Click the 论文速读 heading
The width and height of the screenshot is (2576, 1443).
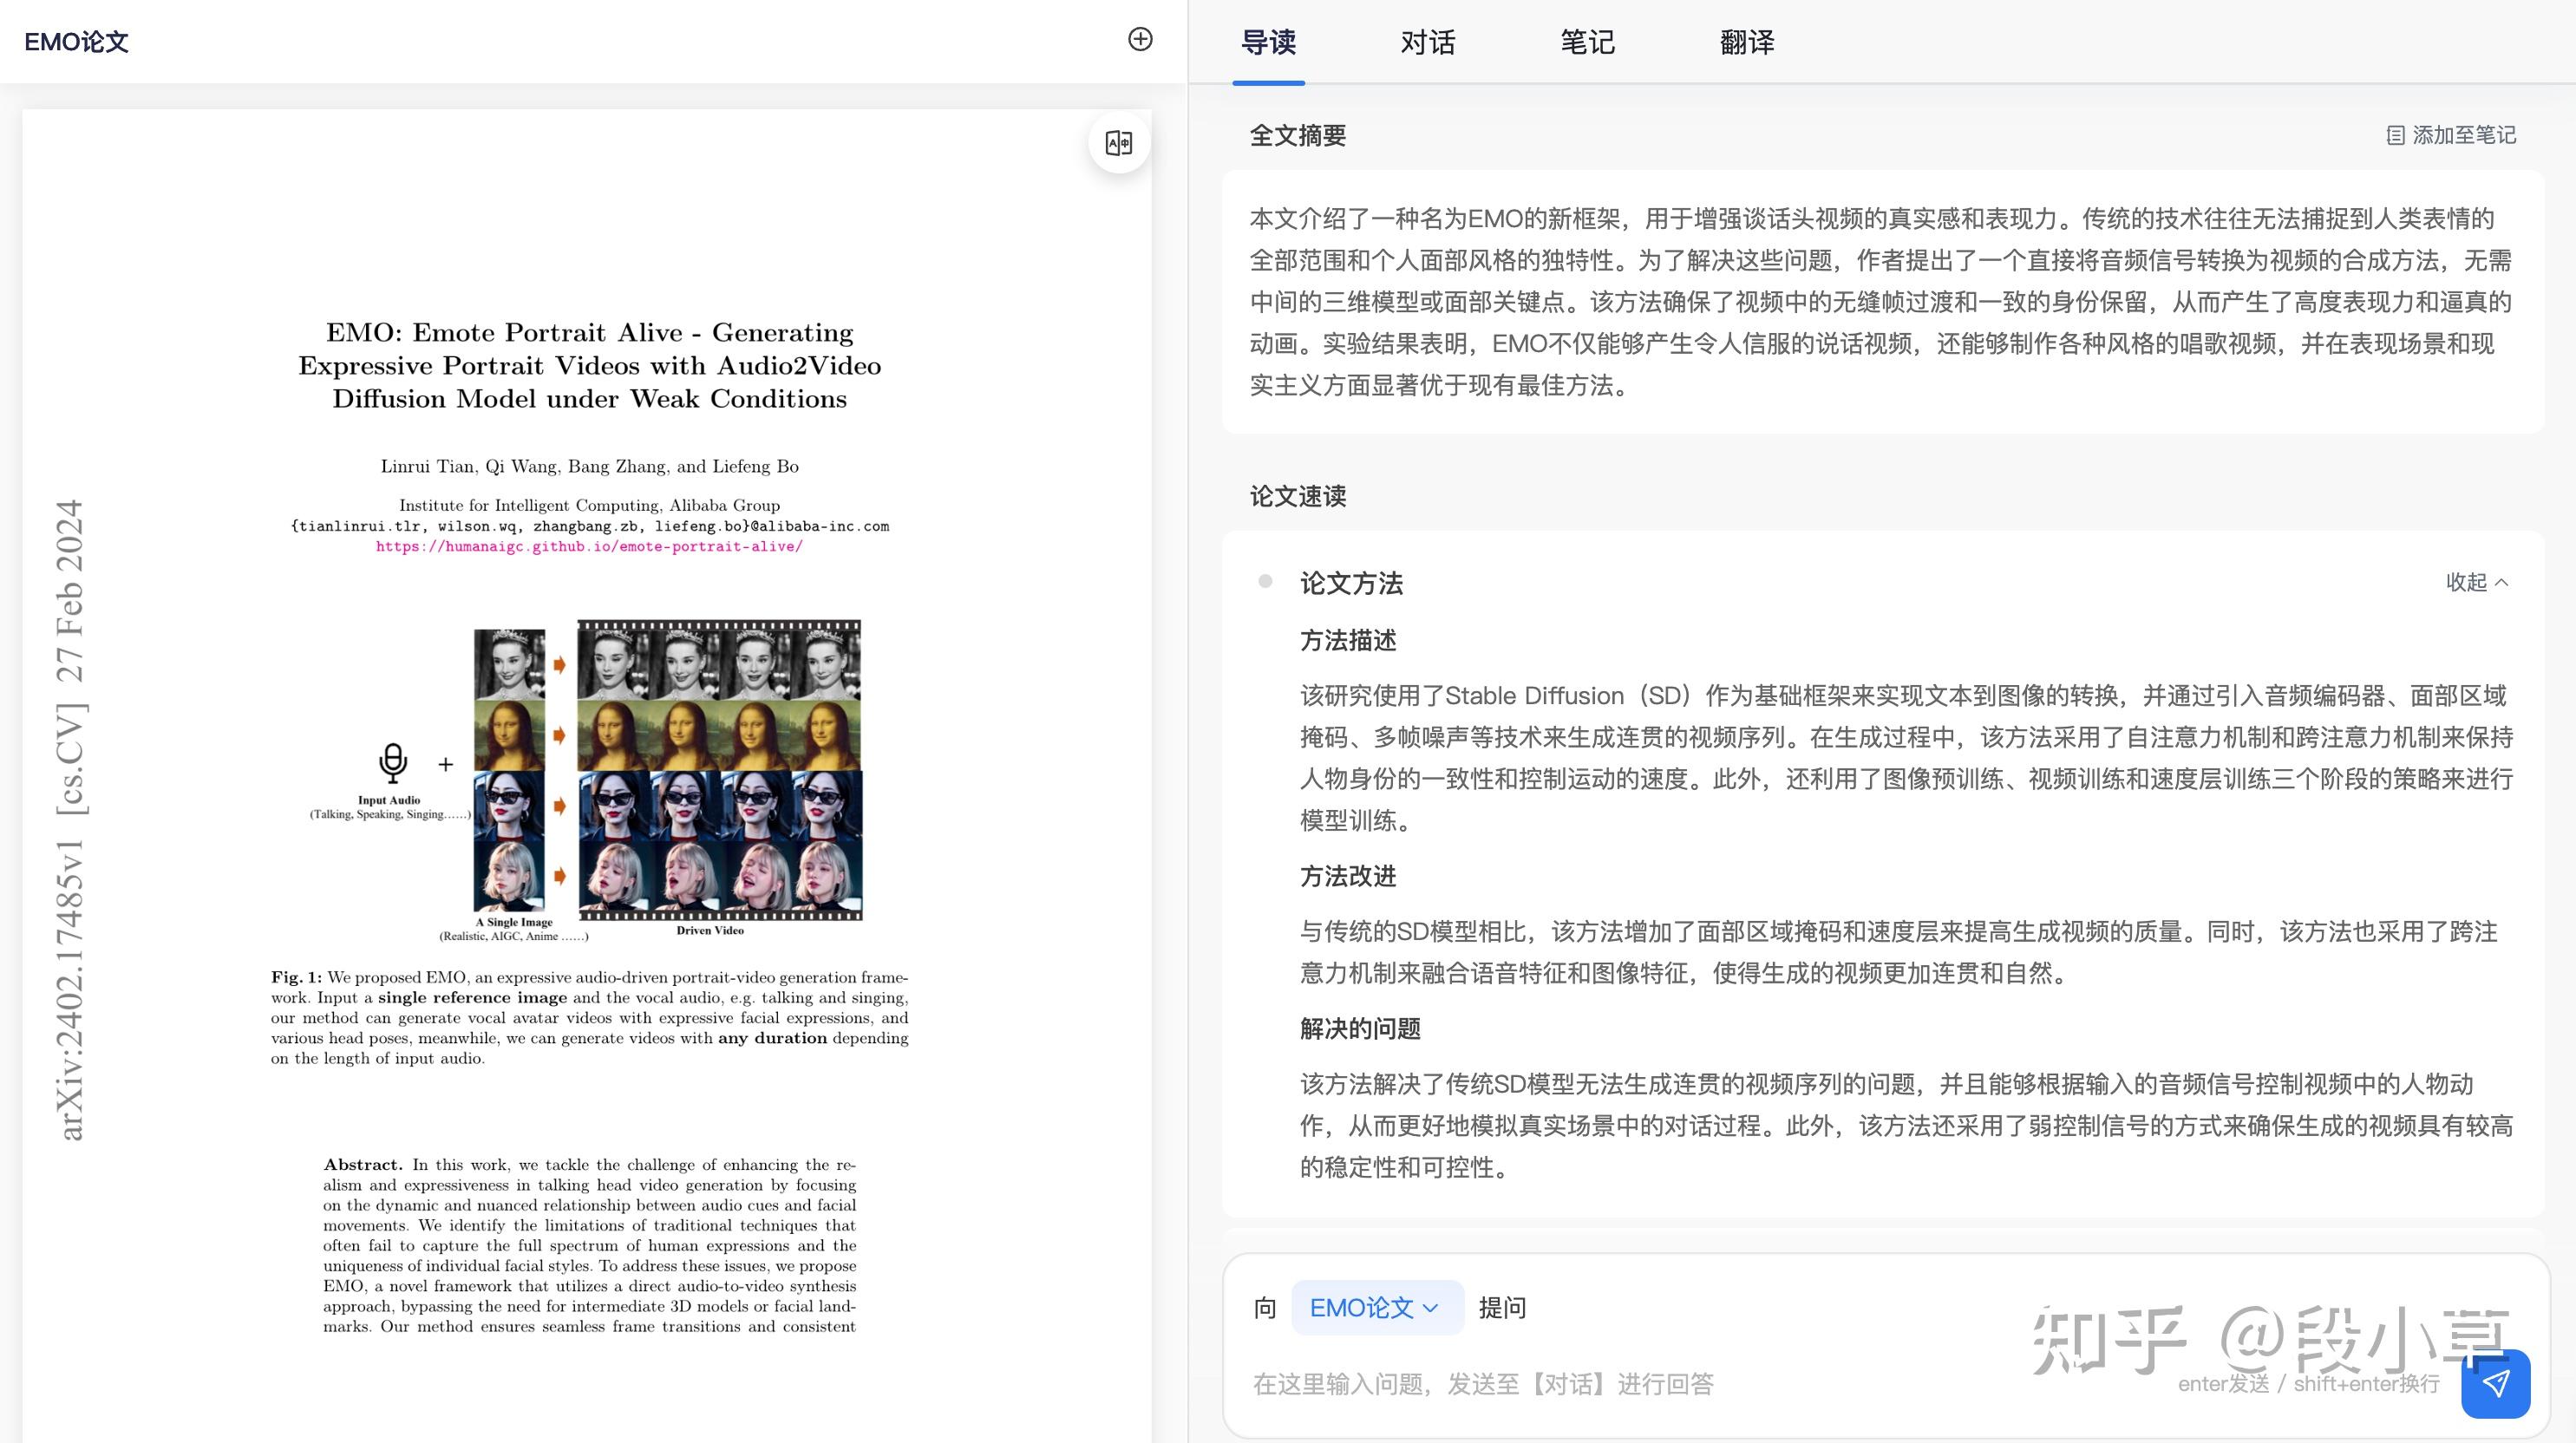1297,497
